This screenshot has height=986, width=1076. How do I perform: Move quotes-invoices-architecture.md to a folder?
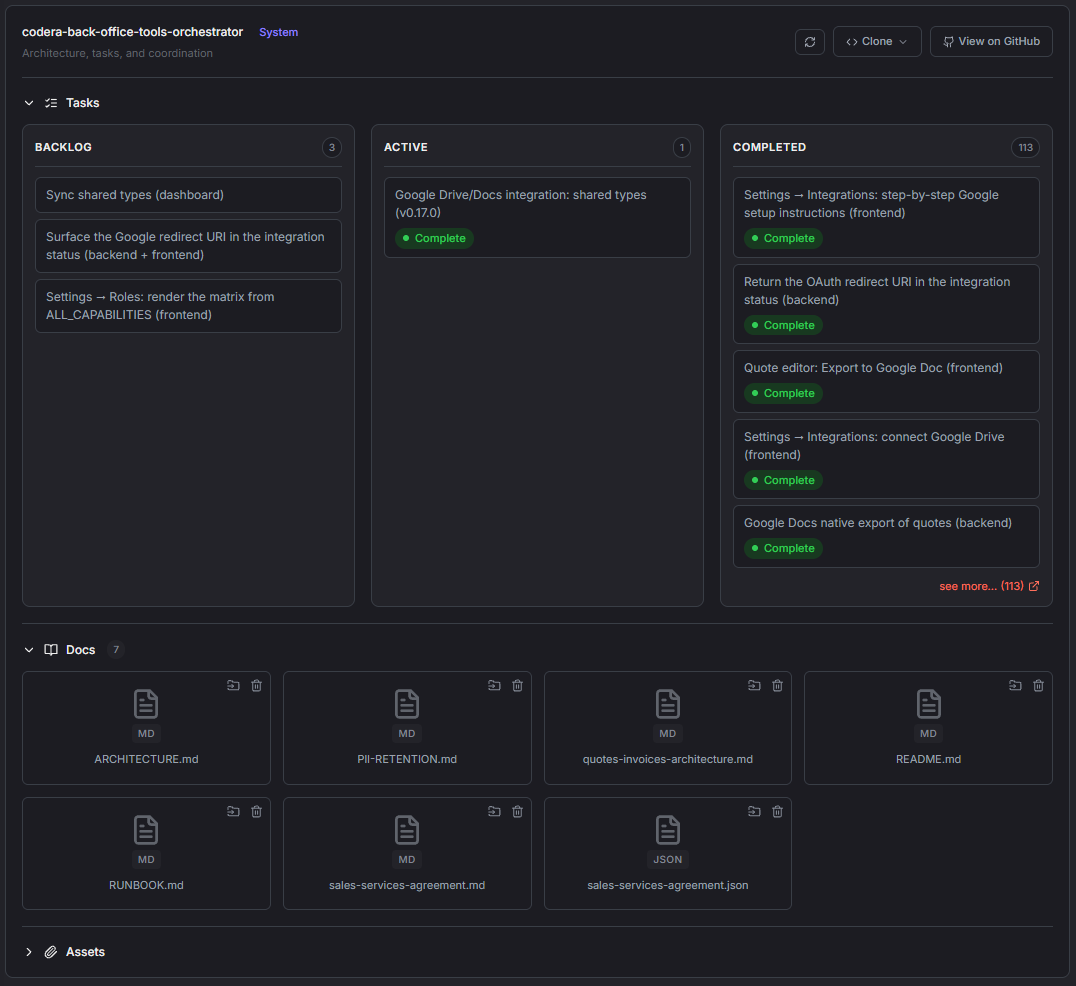coord(754,685)
